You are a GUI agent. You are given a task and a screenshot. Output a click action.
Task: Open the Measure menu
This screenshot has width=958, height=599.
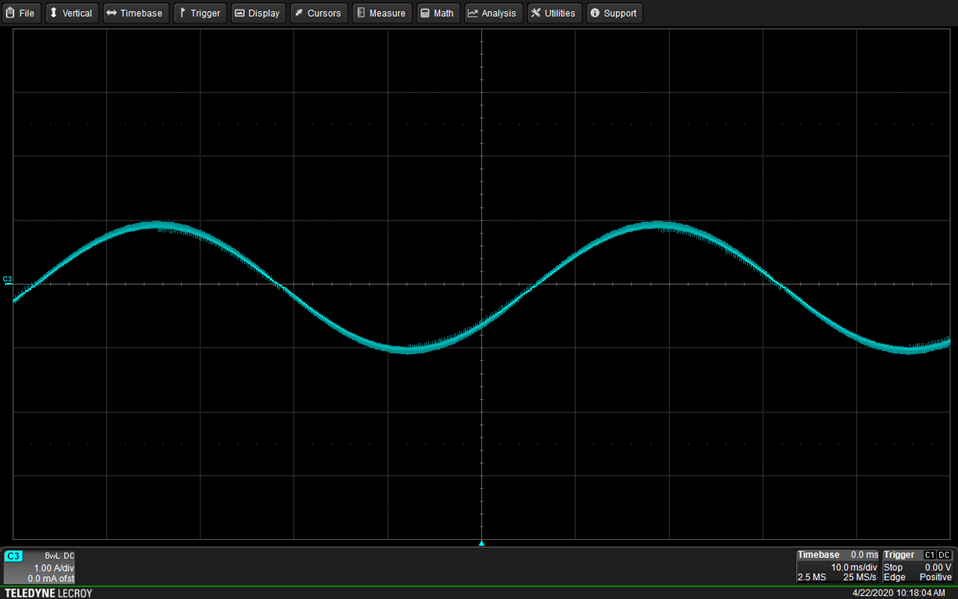tap(381, 13)
